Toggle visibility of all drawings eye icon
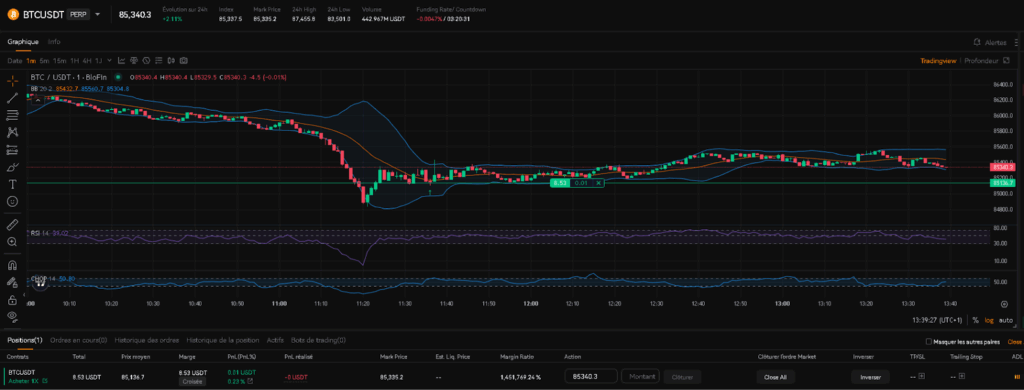Image resolution: width=1024 pixels, height=390 pixels. [x=12, y=316]
